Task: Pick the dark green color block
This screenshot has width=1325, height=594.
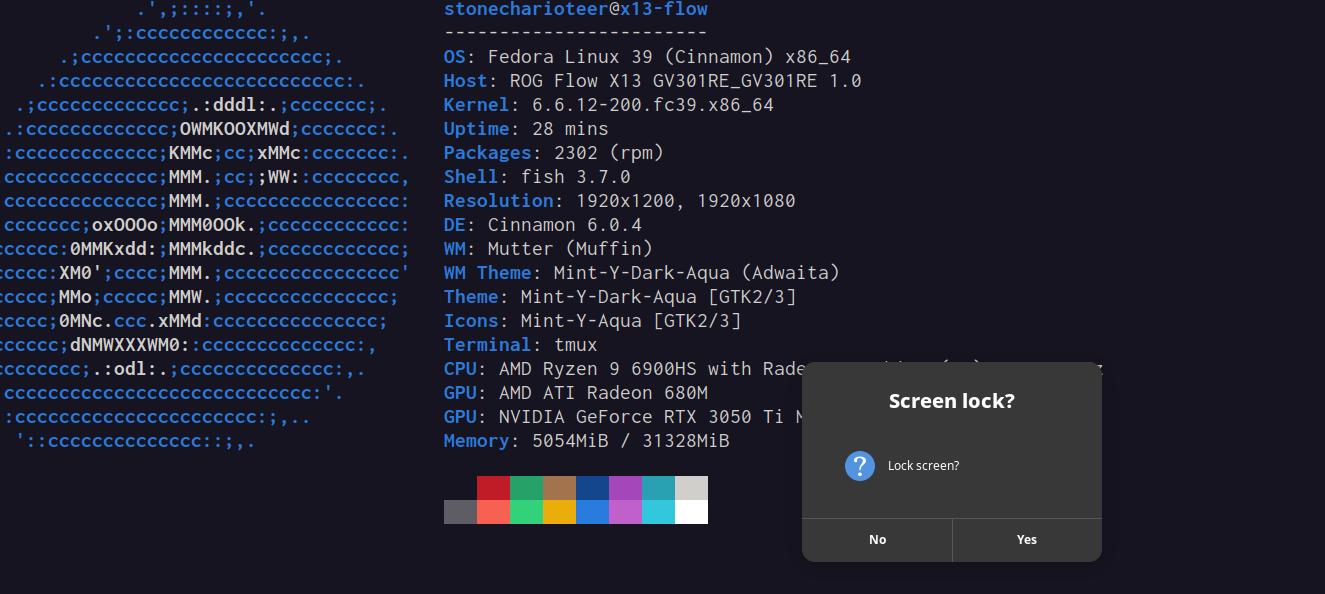Action: (526, 488)
